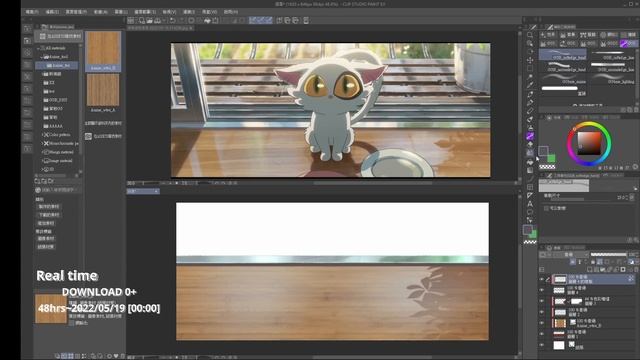The height and width of the screenshot is (360, 640).
Task: Select the Text tool marked A
Action: 530,204
